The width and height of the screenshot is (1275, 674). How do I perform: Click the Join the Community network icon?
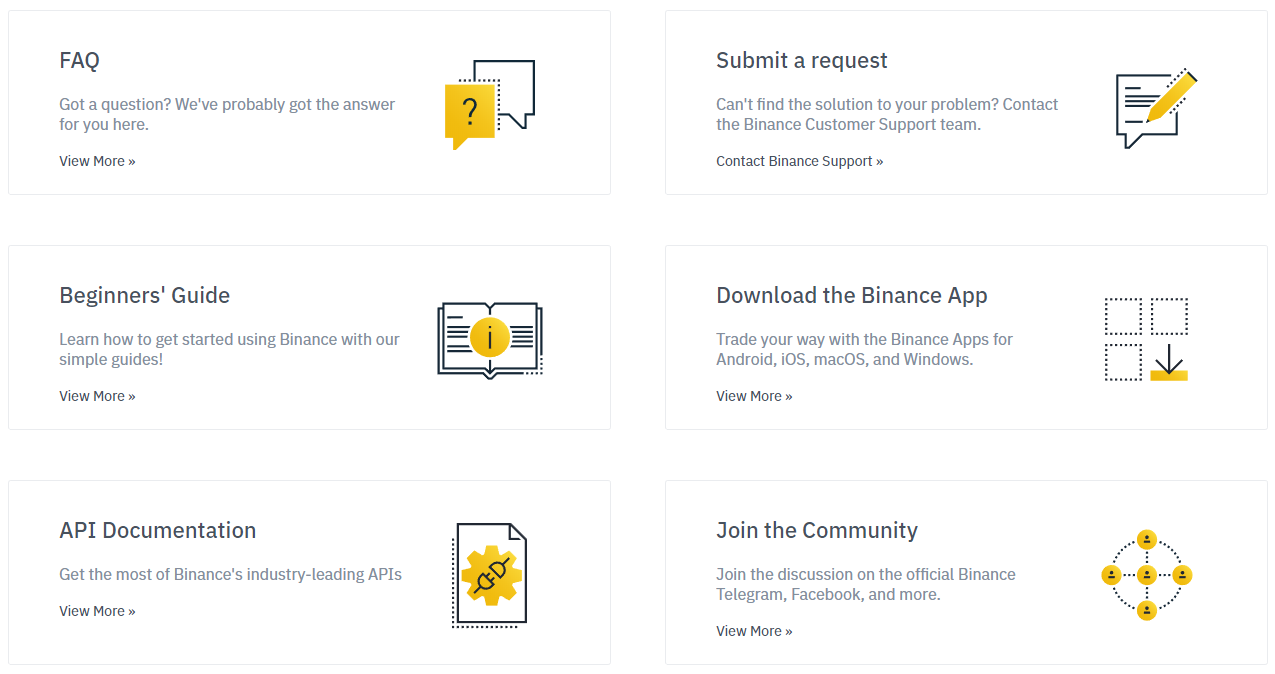pyautogui.click(x=1146, y=575)
